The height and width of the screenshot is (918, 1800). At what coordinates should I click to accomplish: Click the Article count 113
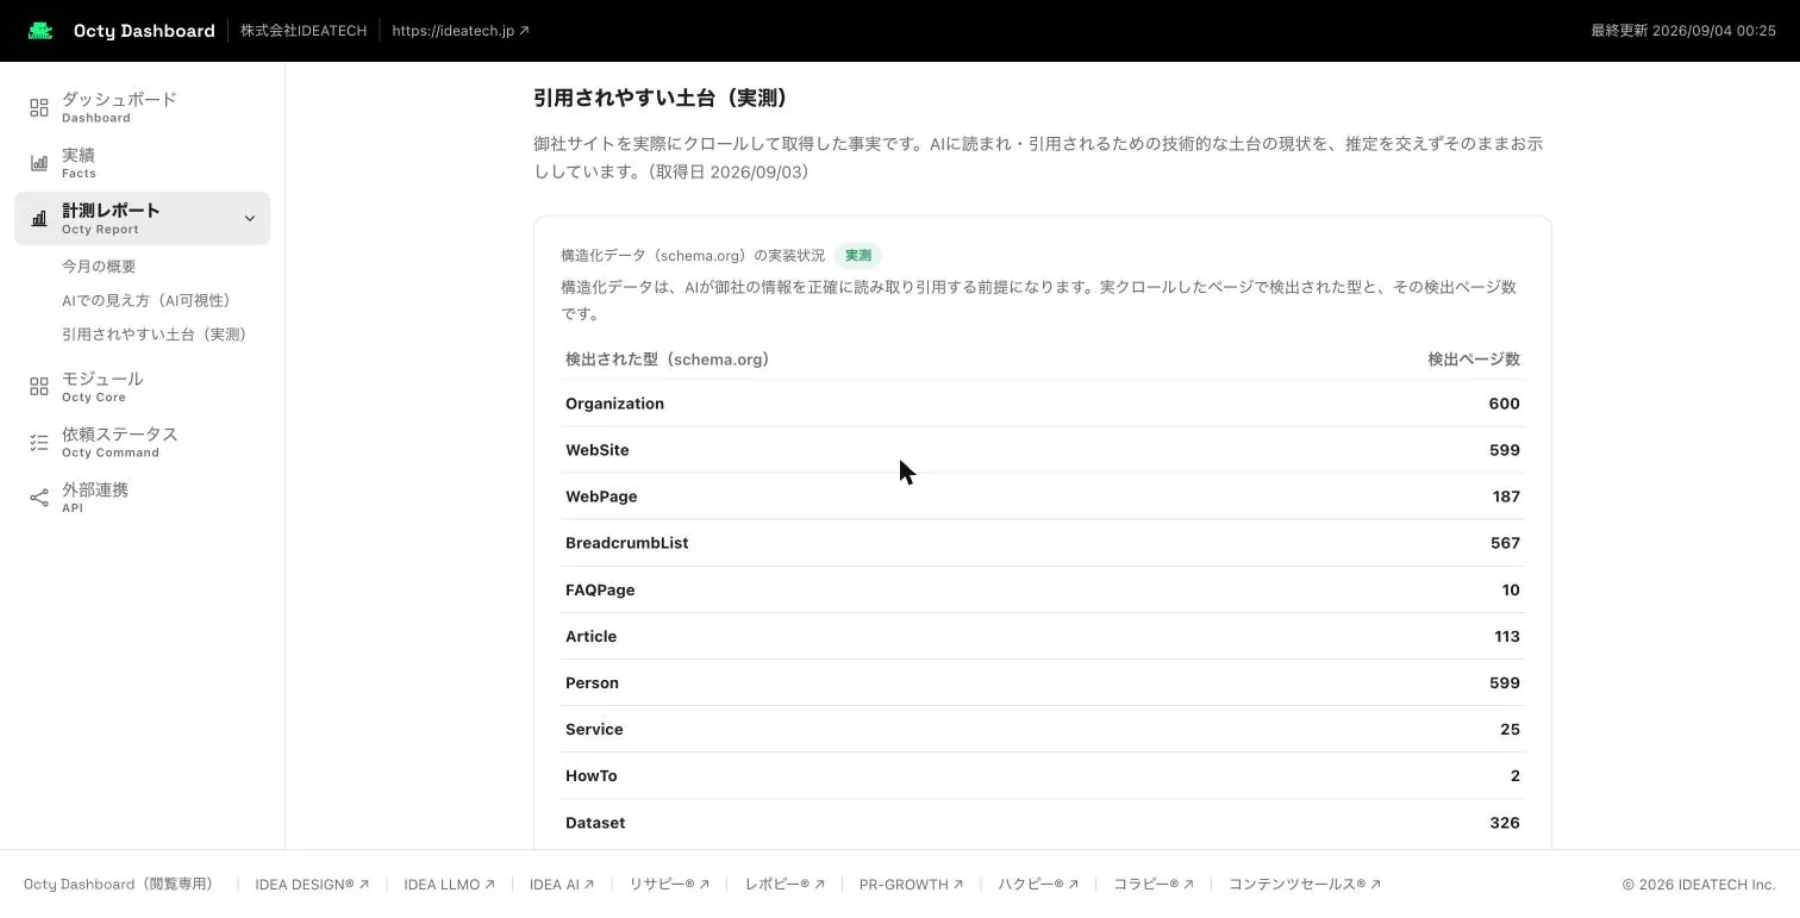pos(1507,636)
